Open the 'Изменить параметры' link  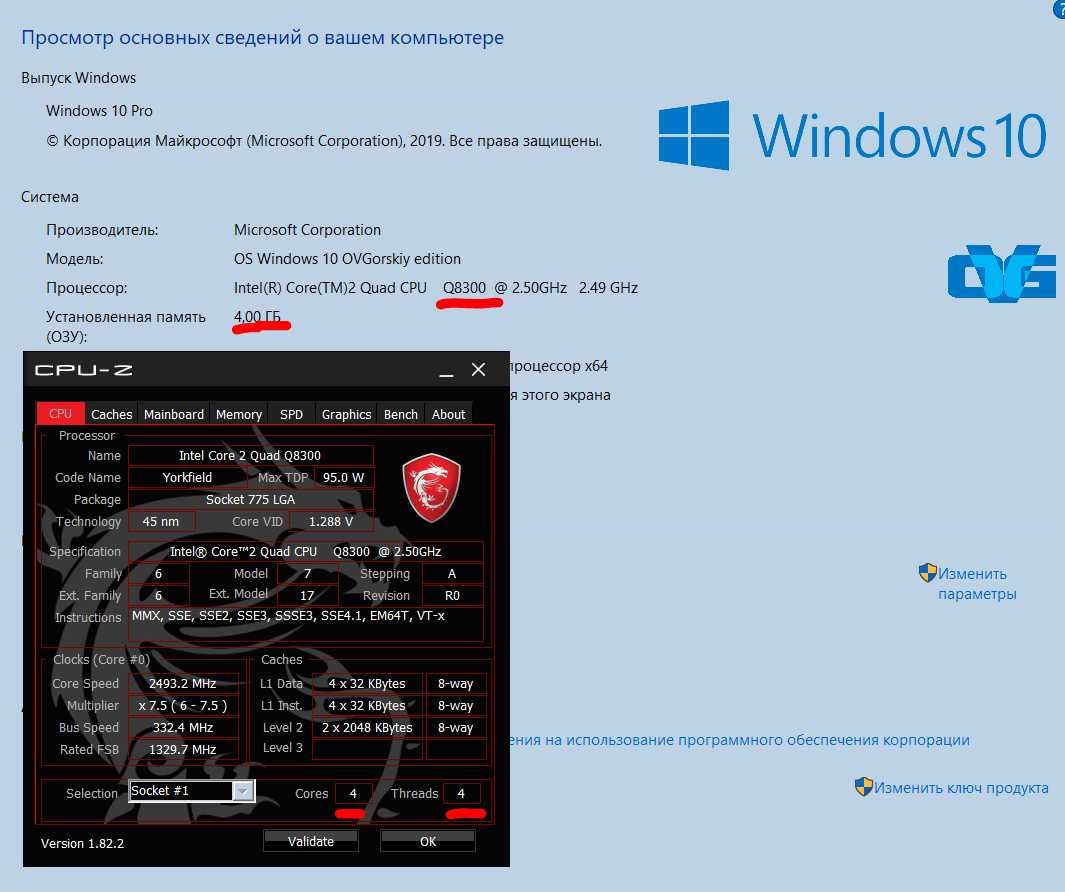(x=977, y=584)
